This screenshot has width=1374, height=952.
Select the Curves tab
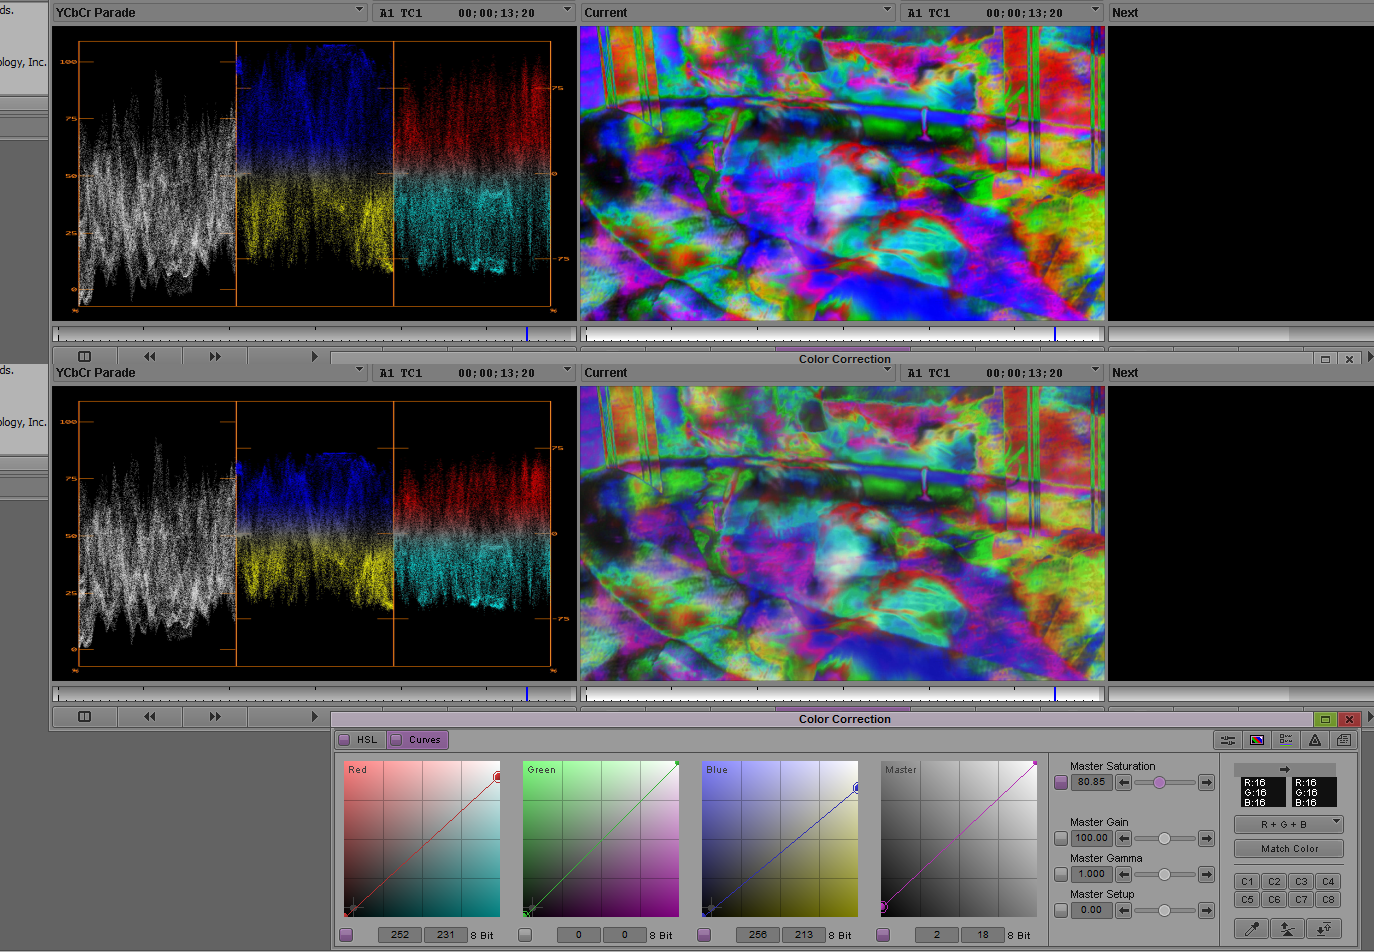417,740
